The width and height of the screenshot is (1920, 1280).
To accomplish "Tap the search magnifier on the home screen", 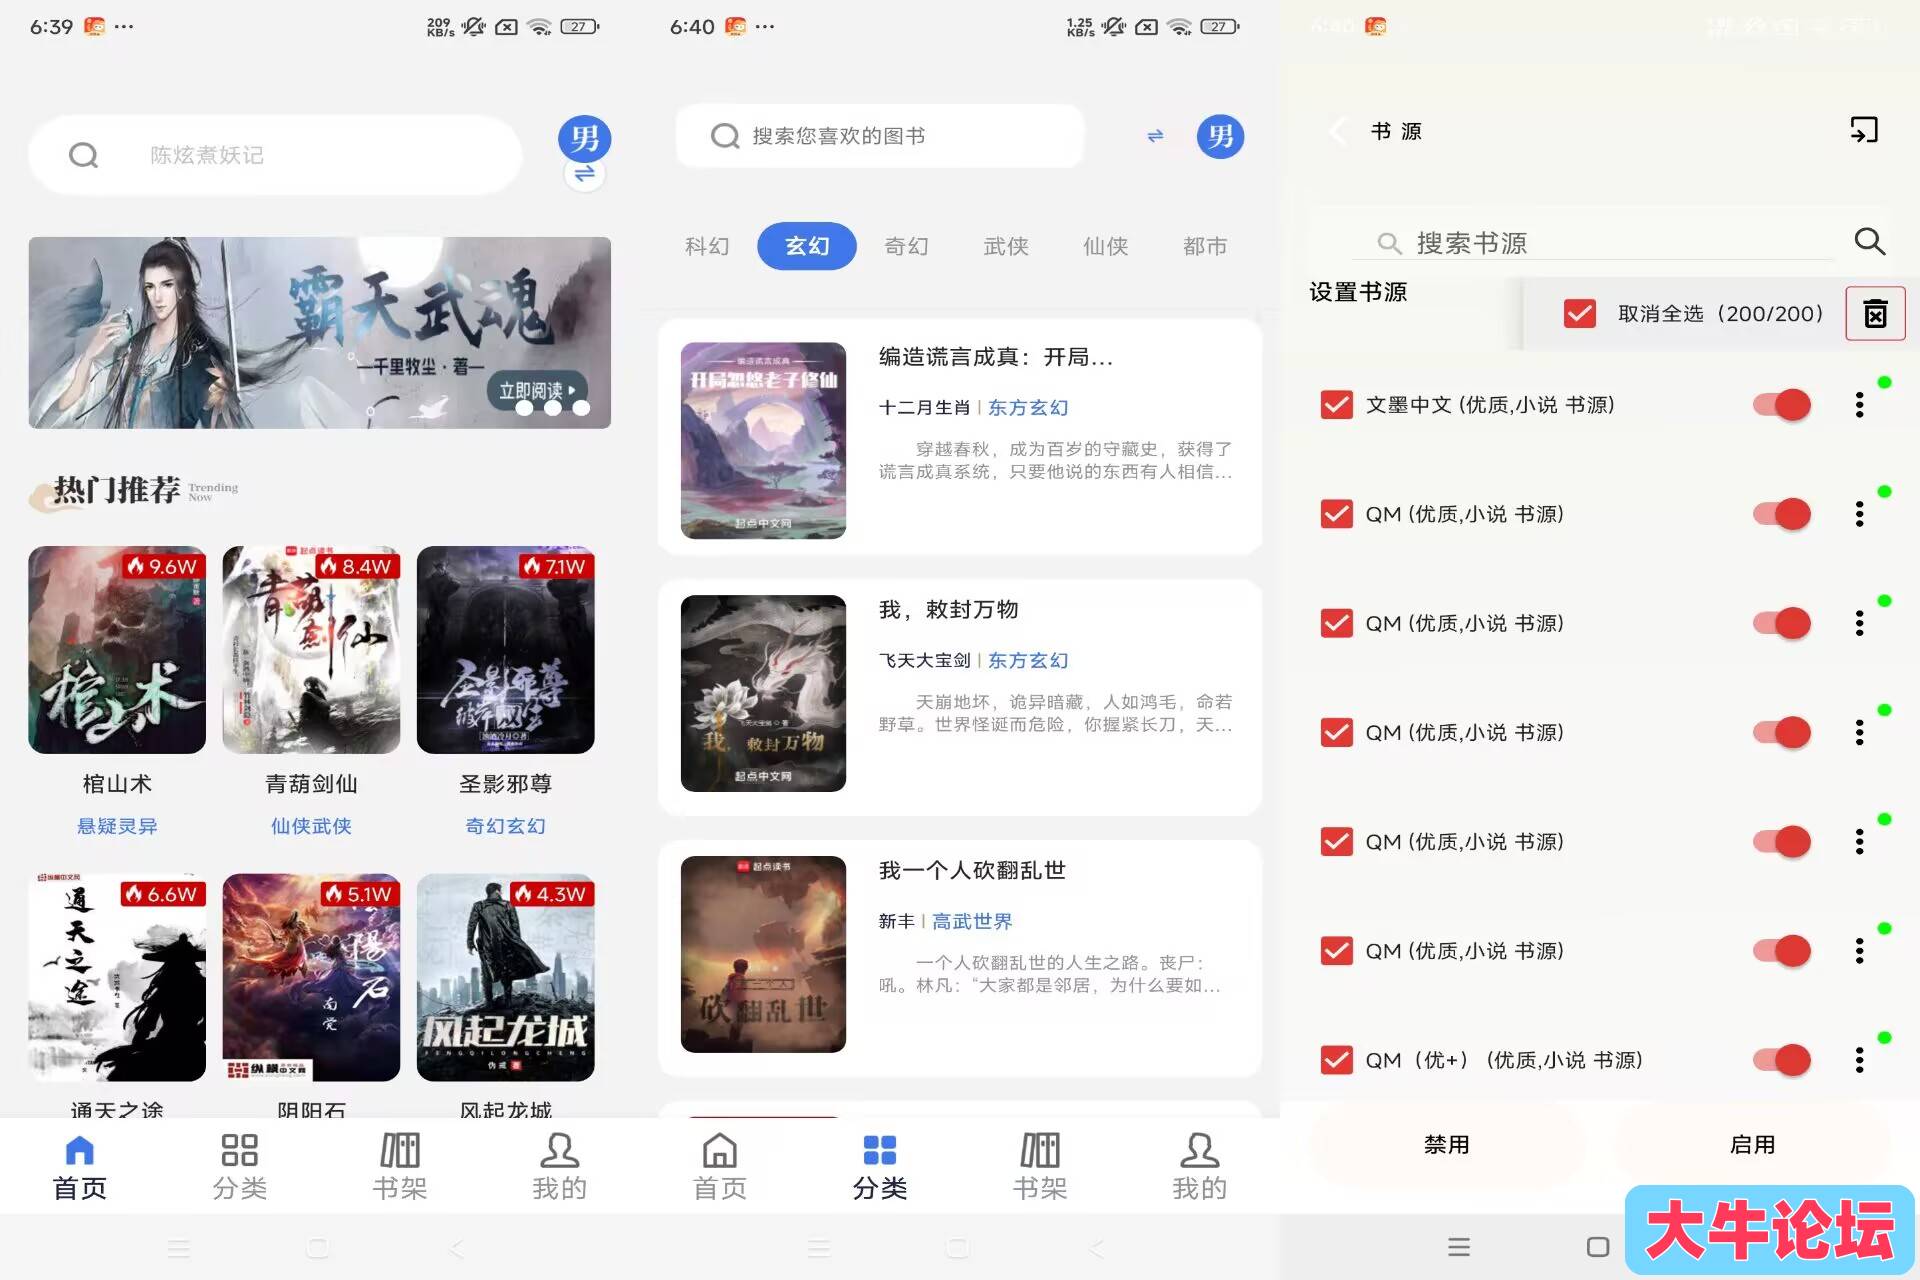I will tap(83, 155).
